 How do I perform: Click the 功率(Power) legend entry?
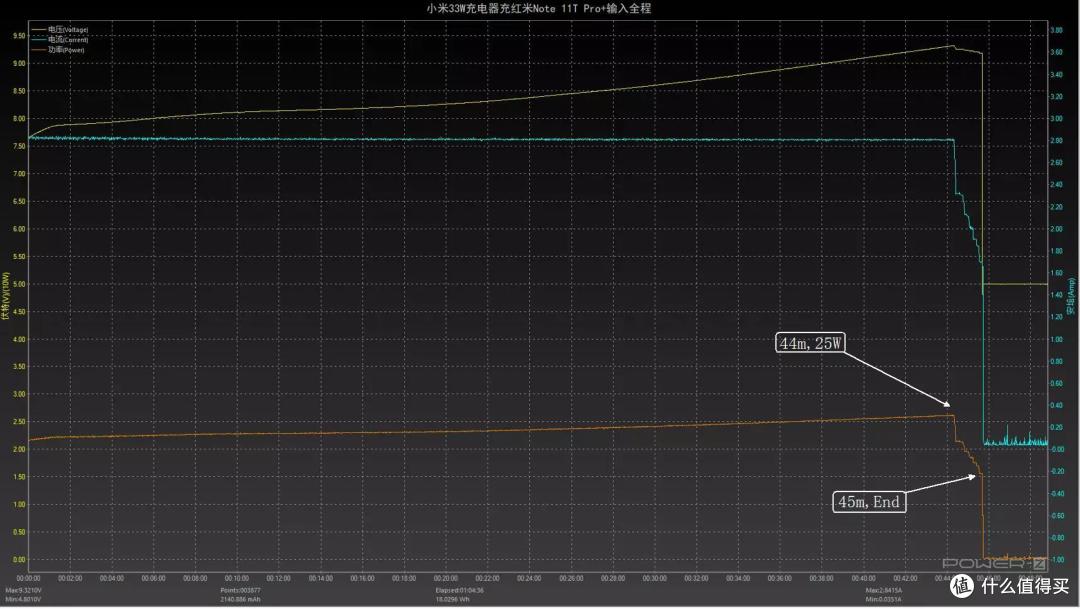tap(59, 50)
